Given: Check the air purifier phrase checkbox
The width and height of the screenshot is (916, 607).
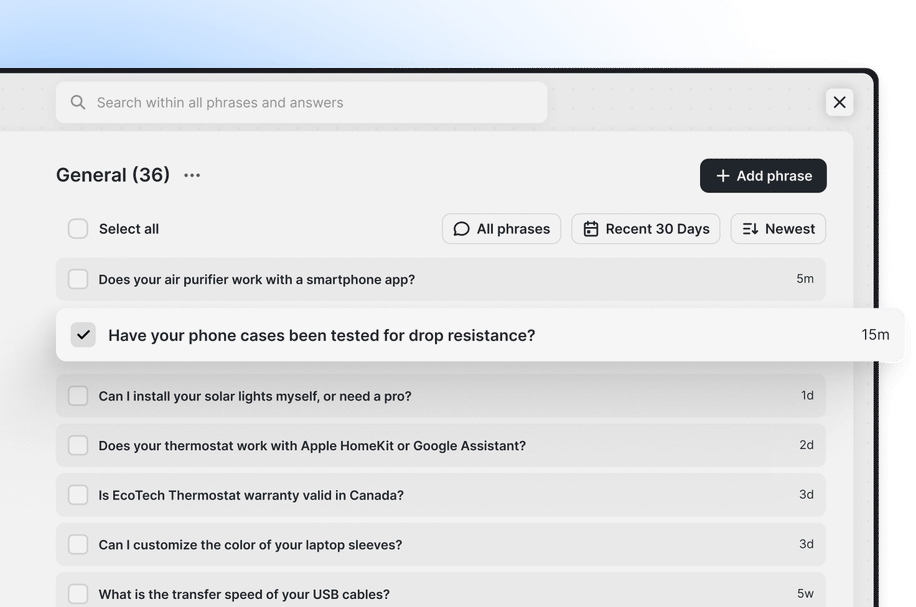Looking at the screenshot, I should pos(78,280).
